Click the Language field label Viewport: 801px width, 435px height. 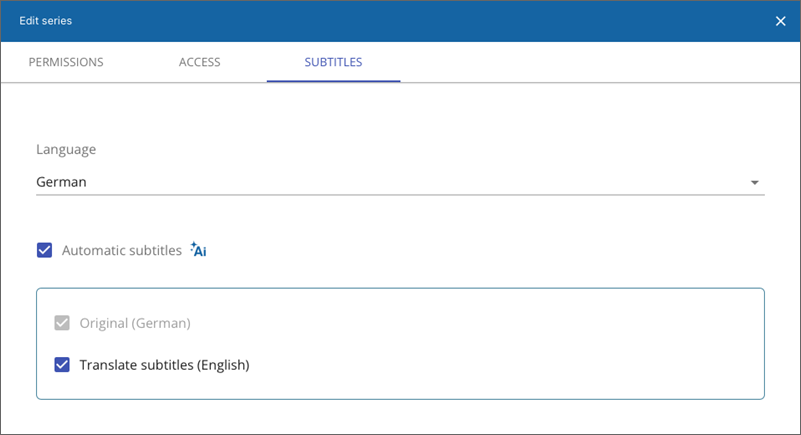click(x=66, y=150)
